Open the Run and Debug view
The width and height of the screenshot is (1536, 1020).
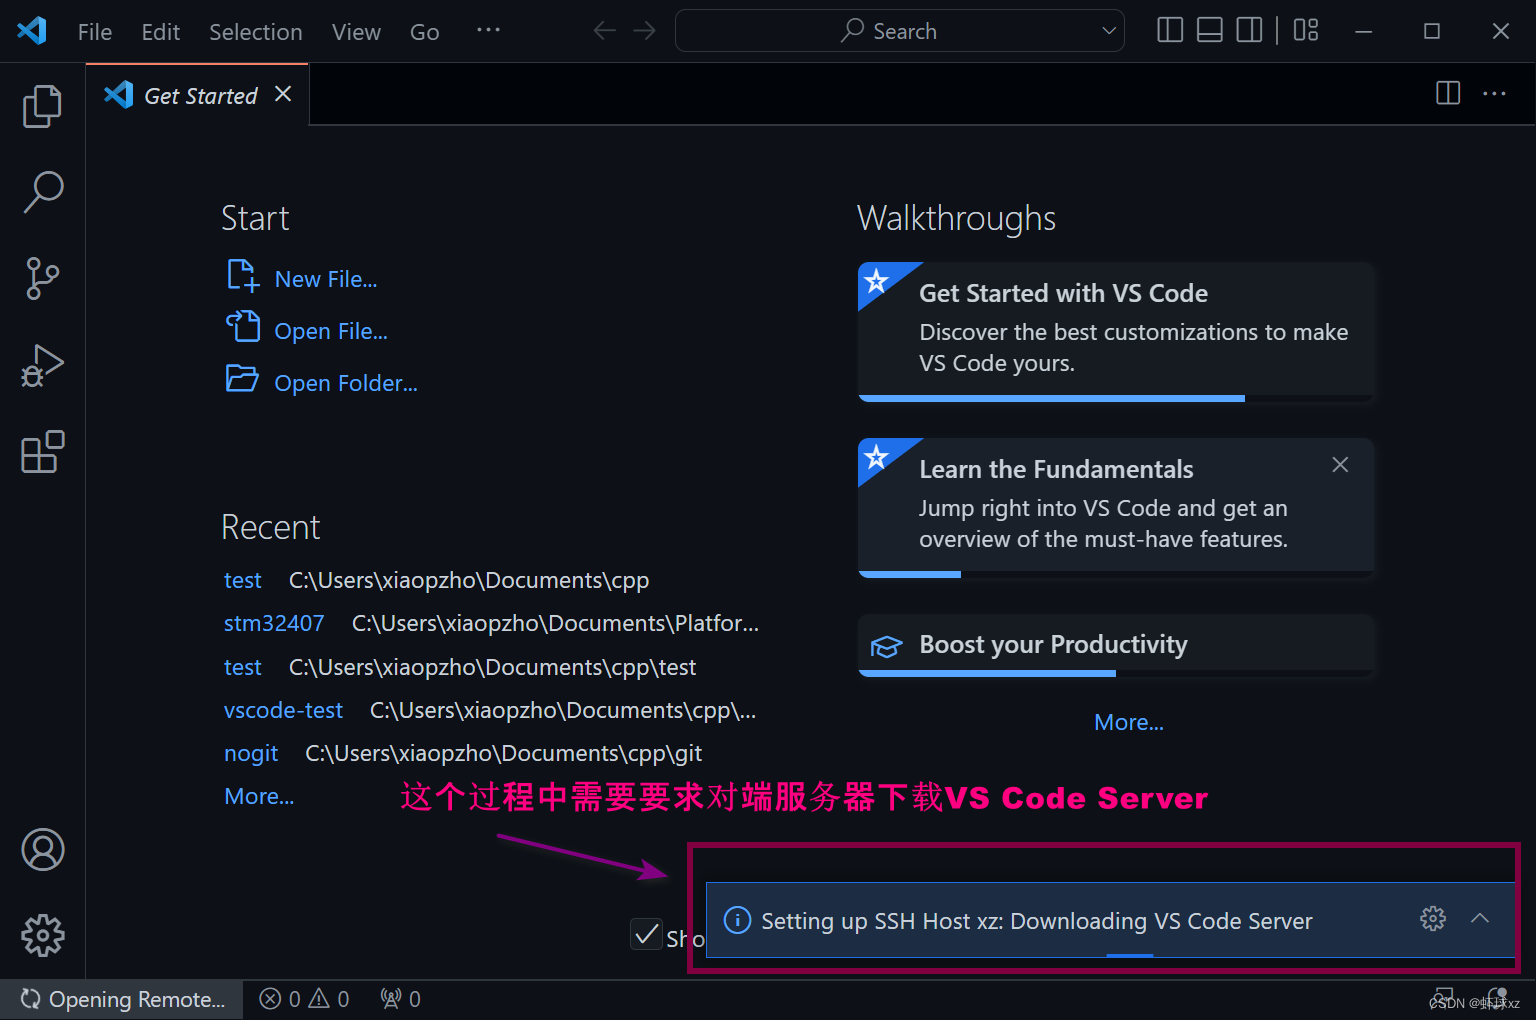click(x=42, y=366)
